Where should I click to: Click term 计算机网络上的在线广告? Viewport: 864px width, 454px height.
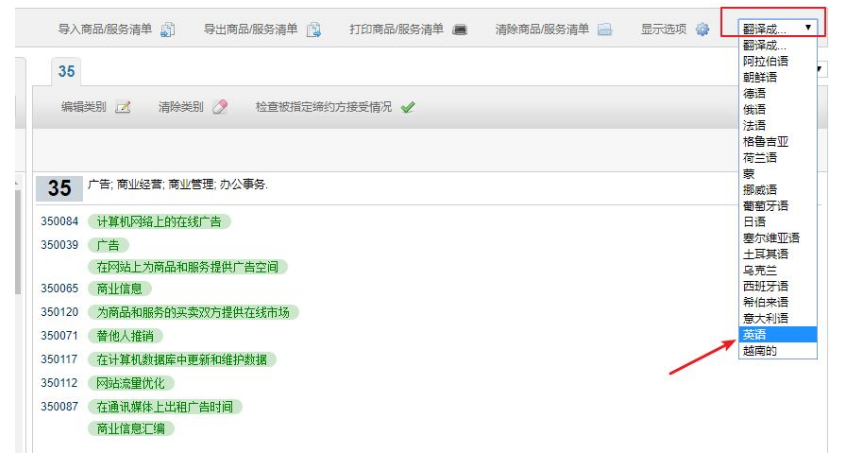tap(159, 221)
